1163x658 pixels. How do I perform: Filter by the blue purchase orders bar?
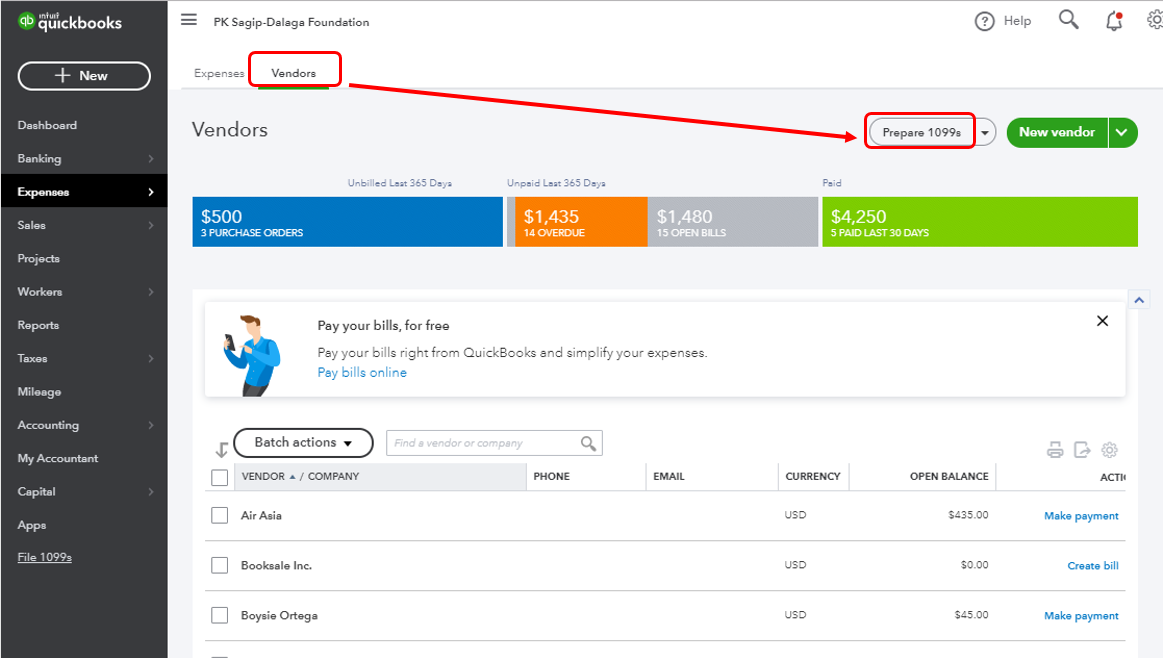pos(347,222)
